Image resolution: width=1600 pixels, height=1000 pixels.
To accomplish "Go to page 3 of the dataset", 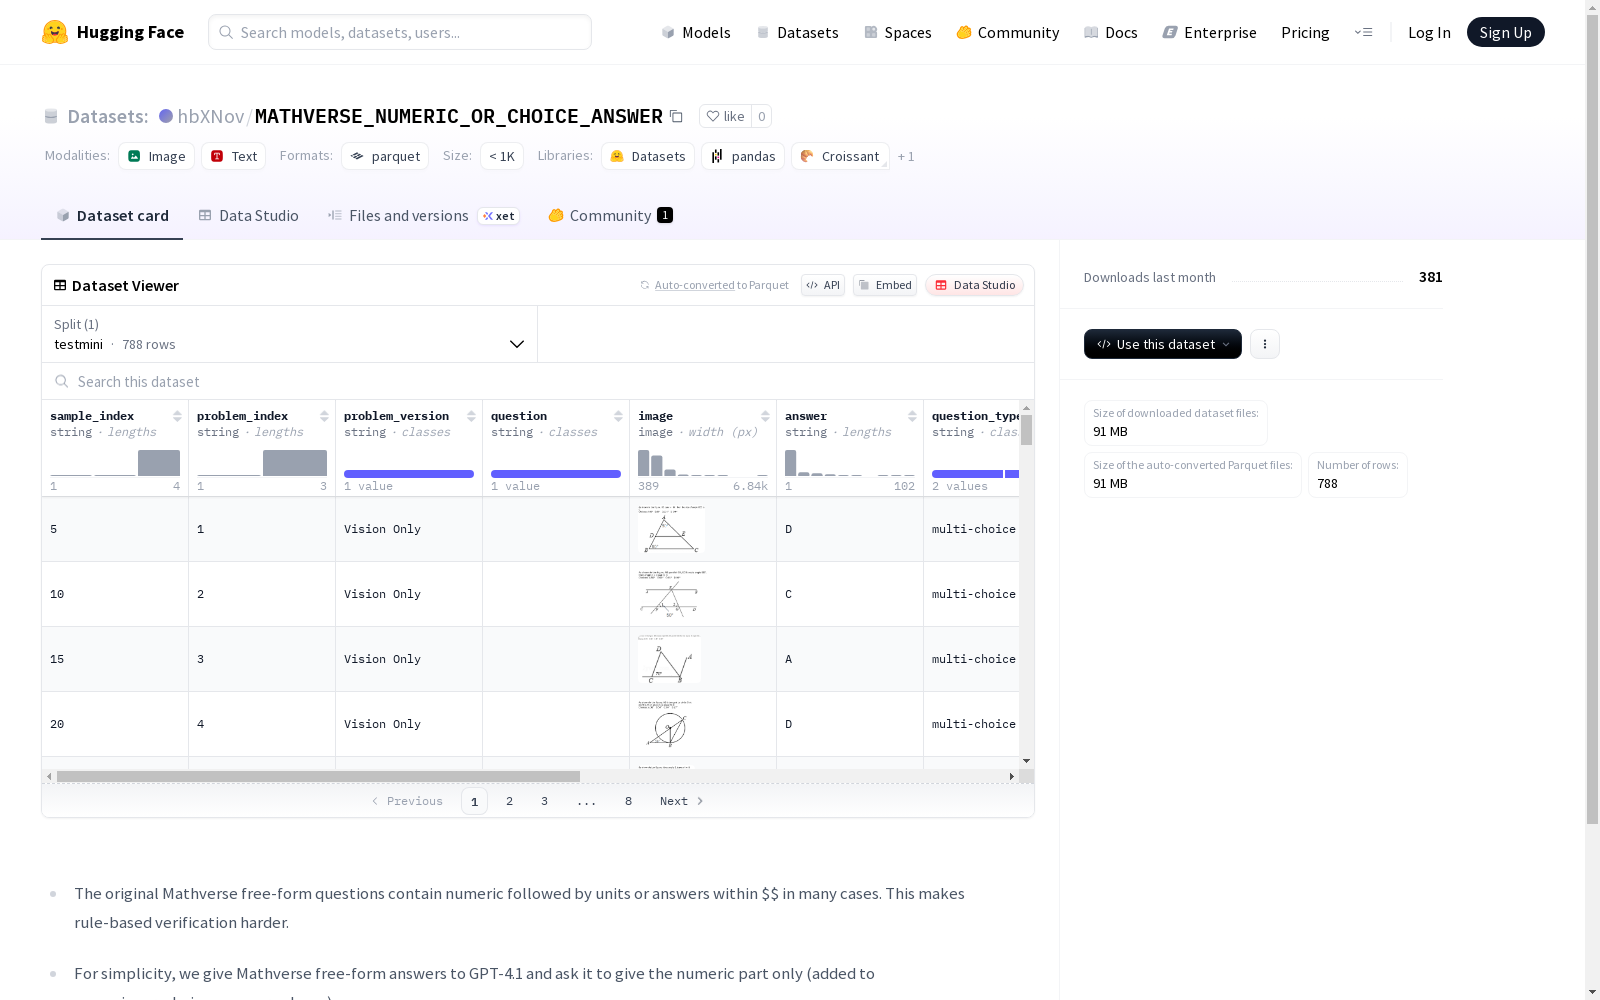I will (545, 801).
